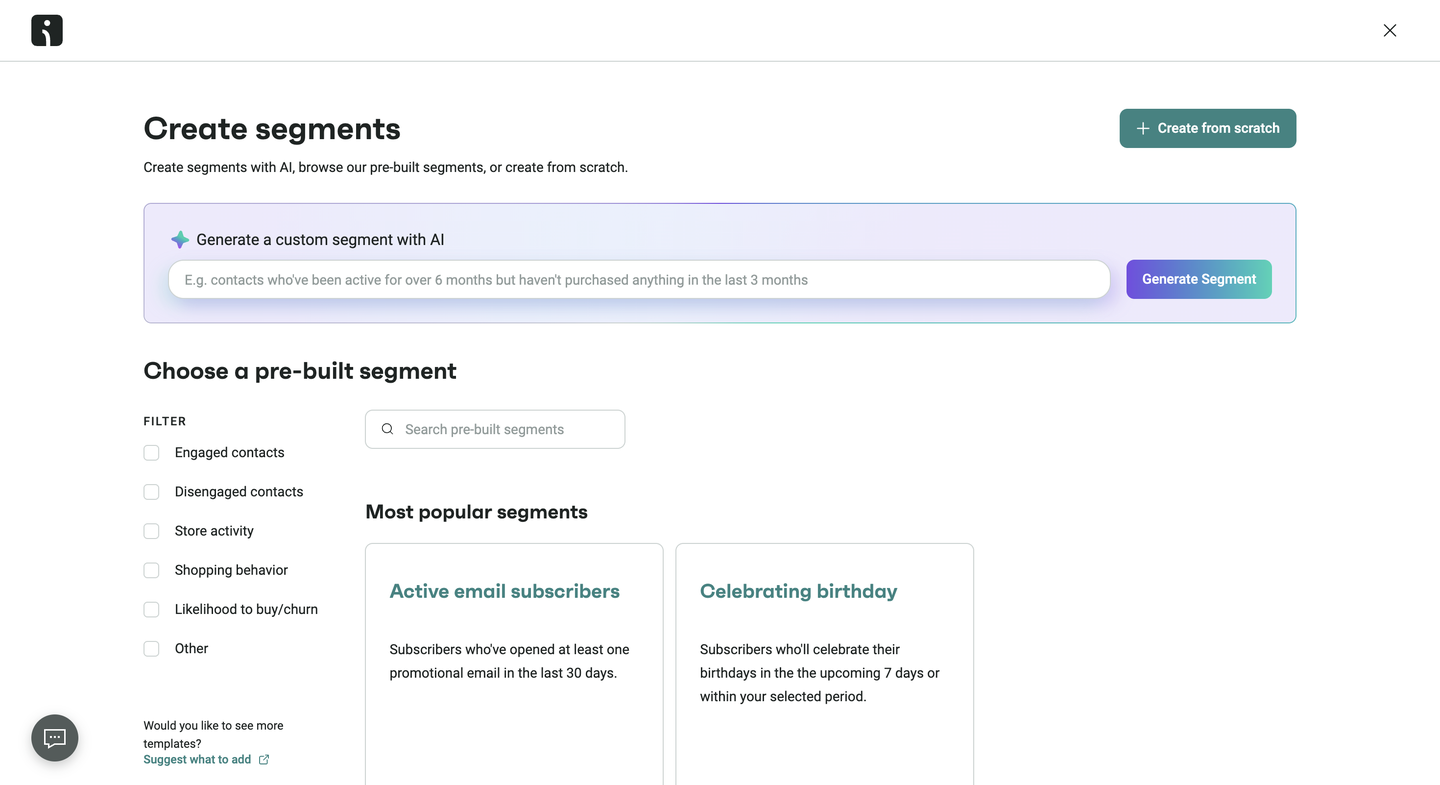Click into Search pre-built segments field
Image resolution: width=1440 pixels, height=785 pixels.
[x=495, y=429]
